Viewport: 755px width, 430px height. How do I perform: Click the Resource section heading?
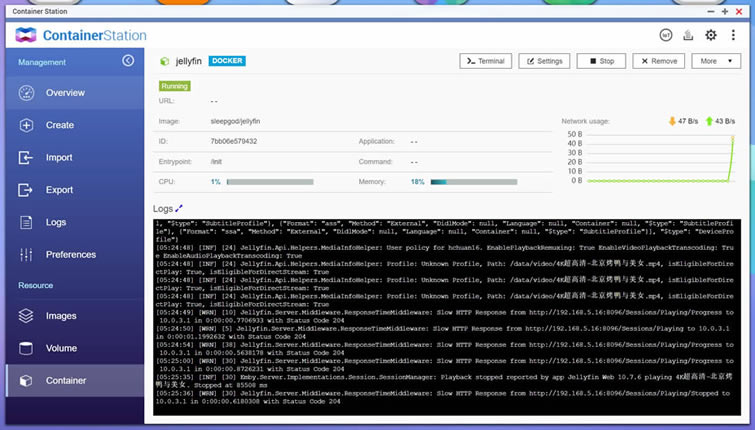36,286
